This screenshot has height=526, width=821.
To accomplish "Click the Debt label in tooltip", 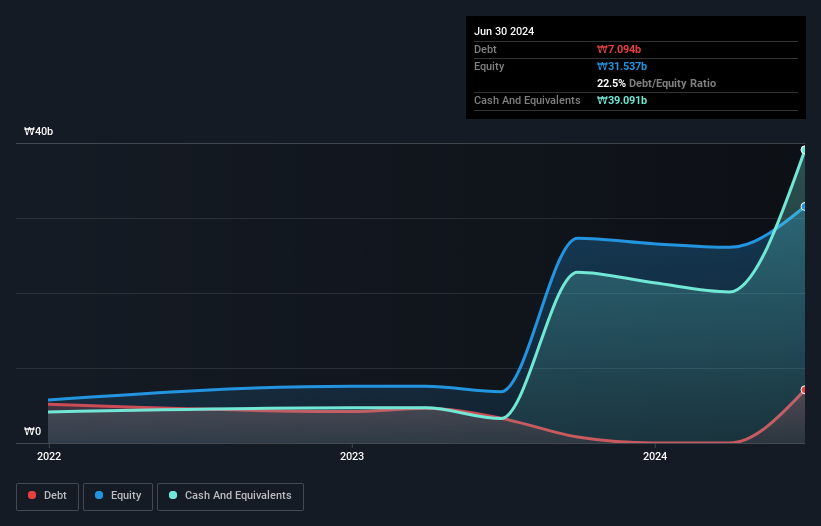I will [485, 49].
